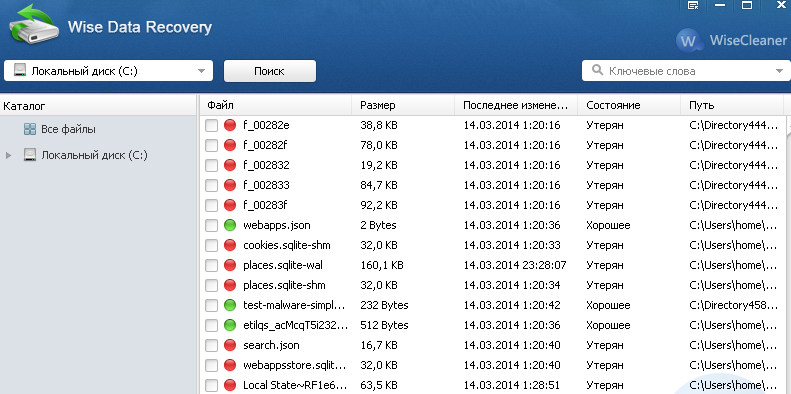The image size is (791, 394).
Task: Click the timestamp 14.03.2014 23:28:07
Action: 515,265
